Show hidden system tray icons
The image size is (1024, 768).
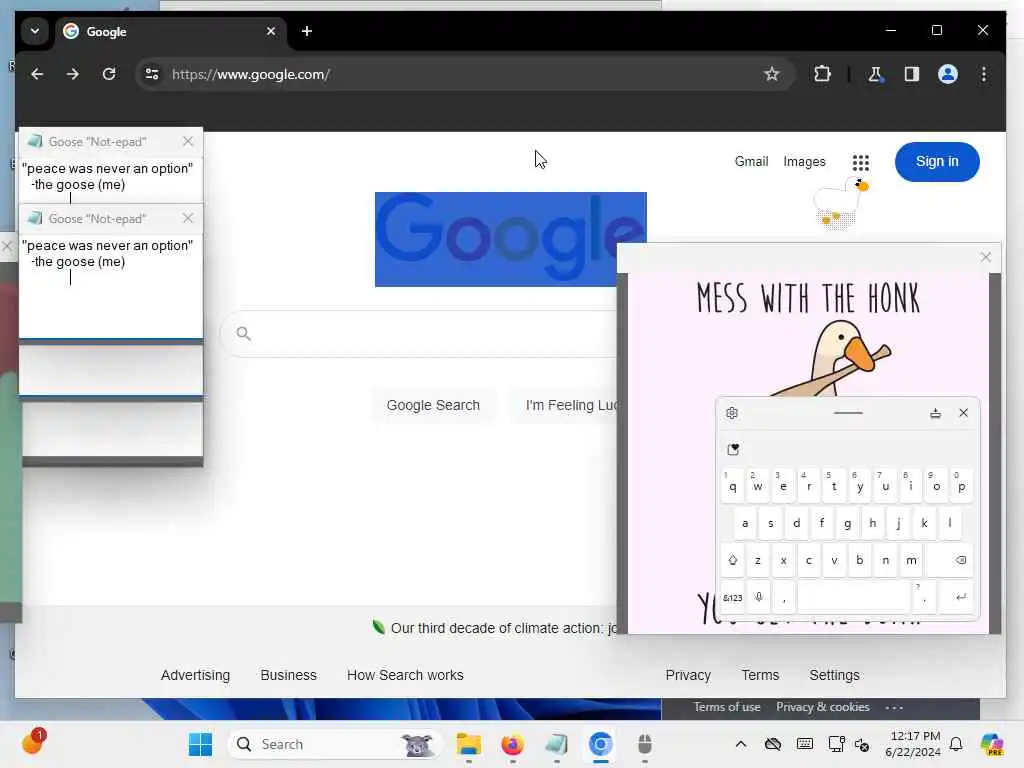point(741,744)
